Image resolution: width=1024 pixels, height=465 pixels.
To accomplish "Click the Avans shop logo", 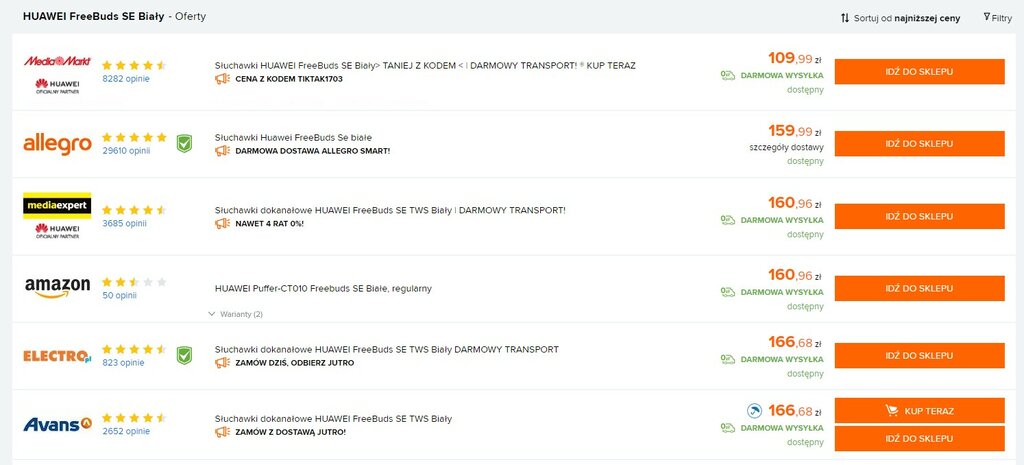I will coord(57,425).
